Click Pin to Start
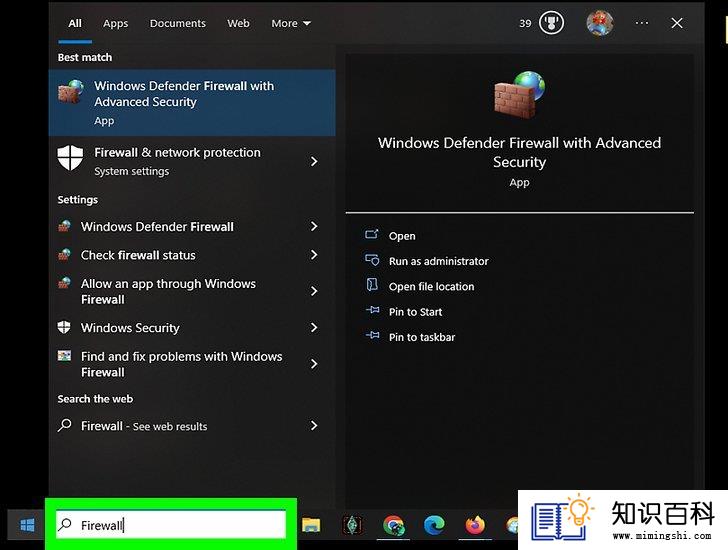The width and height of the screenshot is (728, 550). pos(416,312)
